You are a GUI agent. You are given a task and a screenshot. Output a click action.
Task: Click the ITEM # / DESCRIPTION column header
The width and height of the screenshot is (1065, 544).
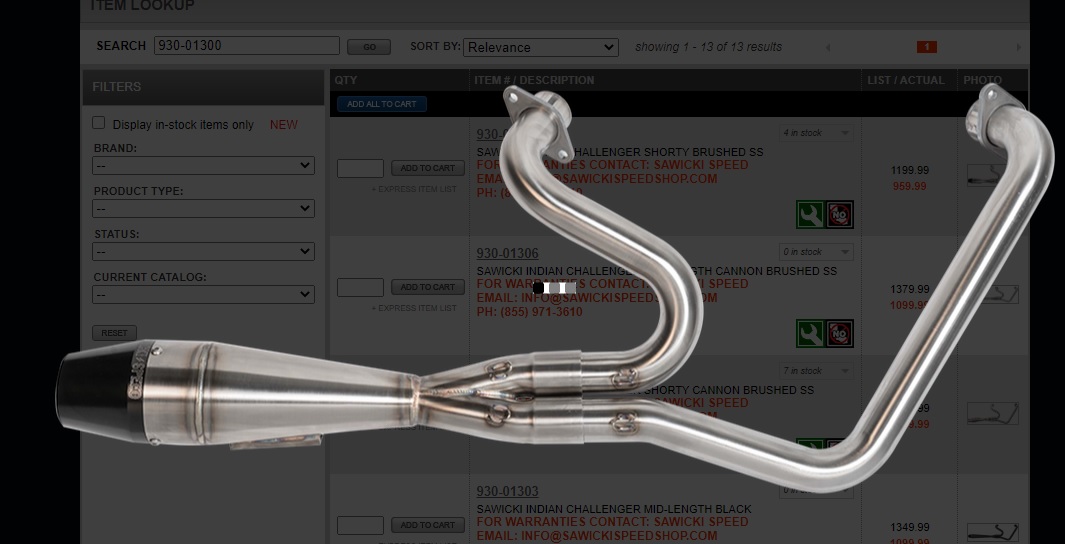[x=534, y=80]
